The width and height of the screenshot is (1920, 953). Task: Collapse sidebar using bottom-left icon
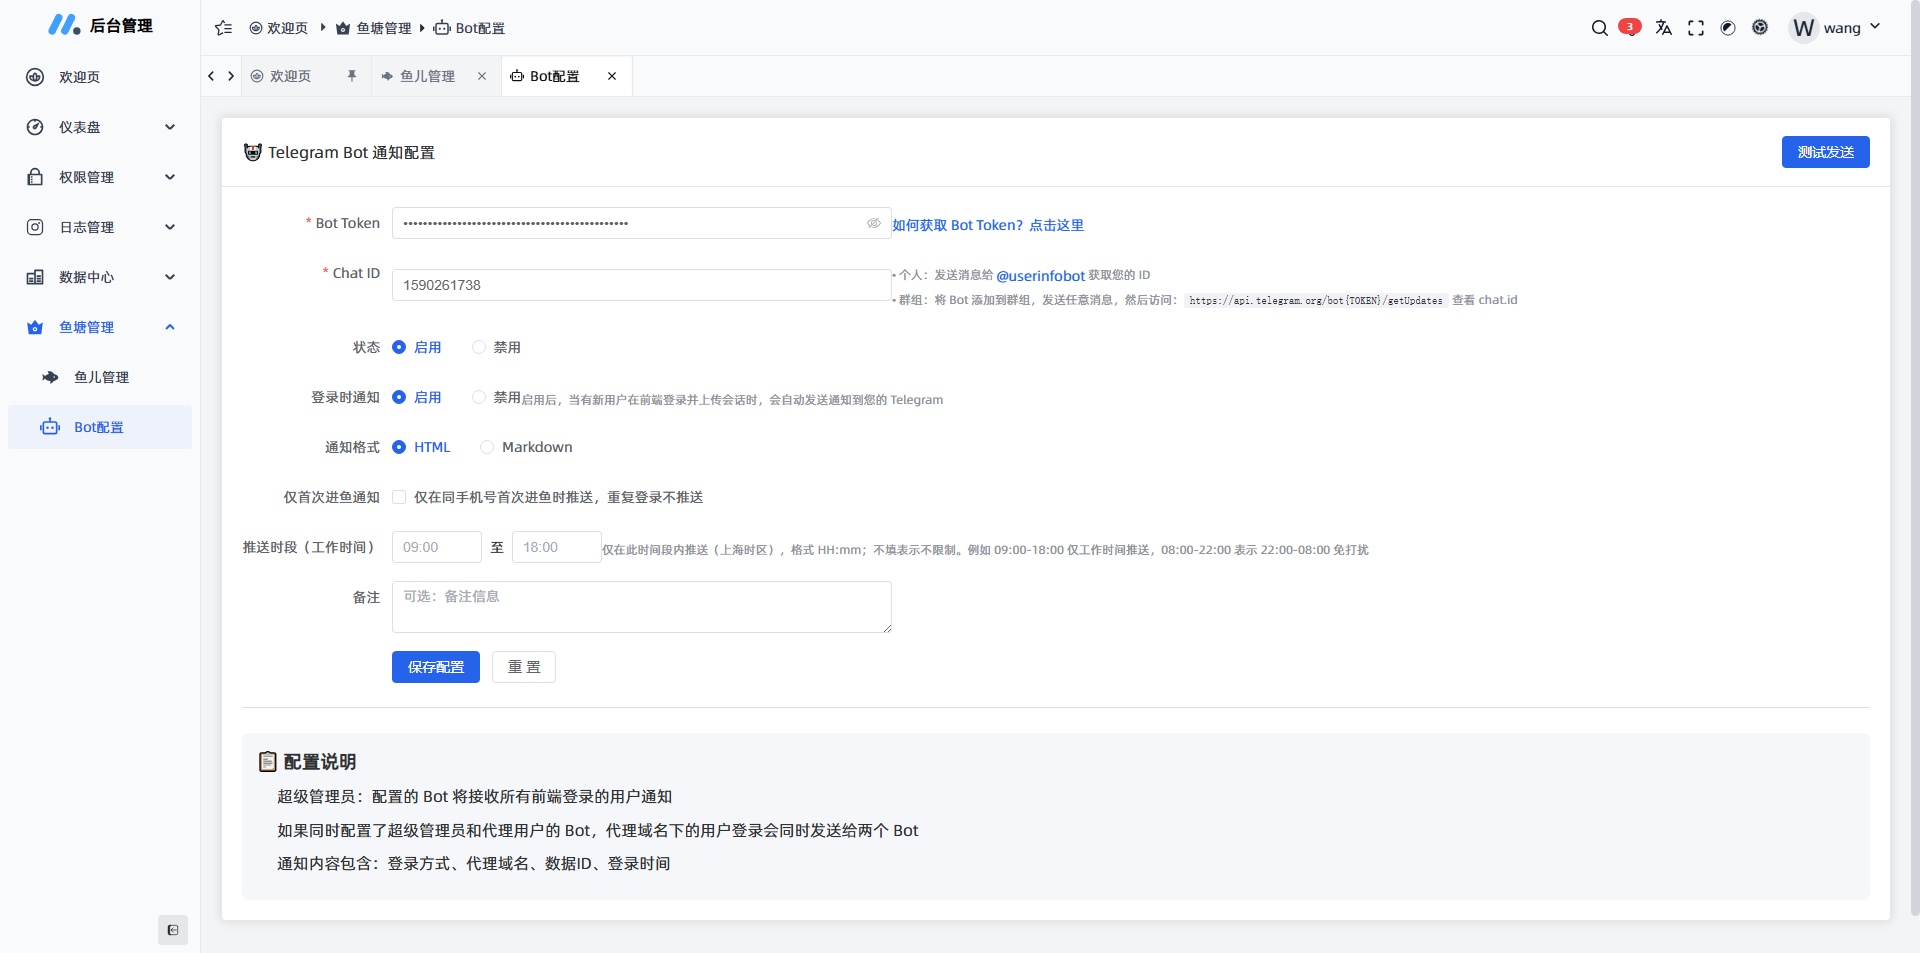[173, 930]
